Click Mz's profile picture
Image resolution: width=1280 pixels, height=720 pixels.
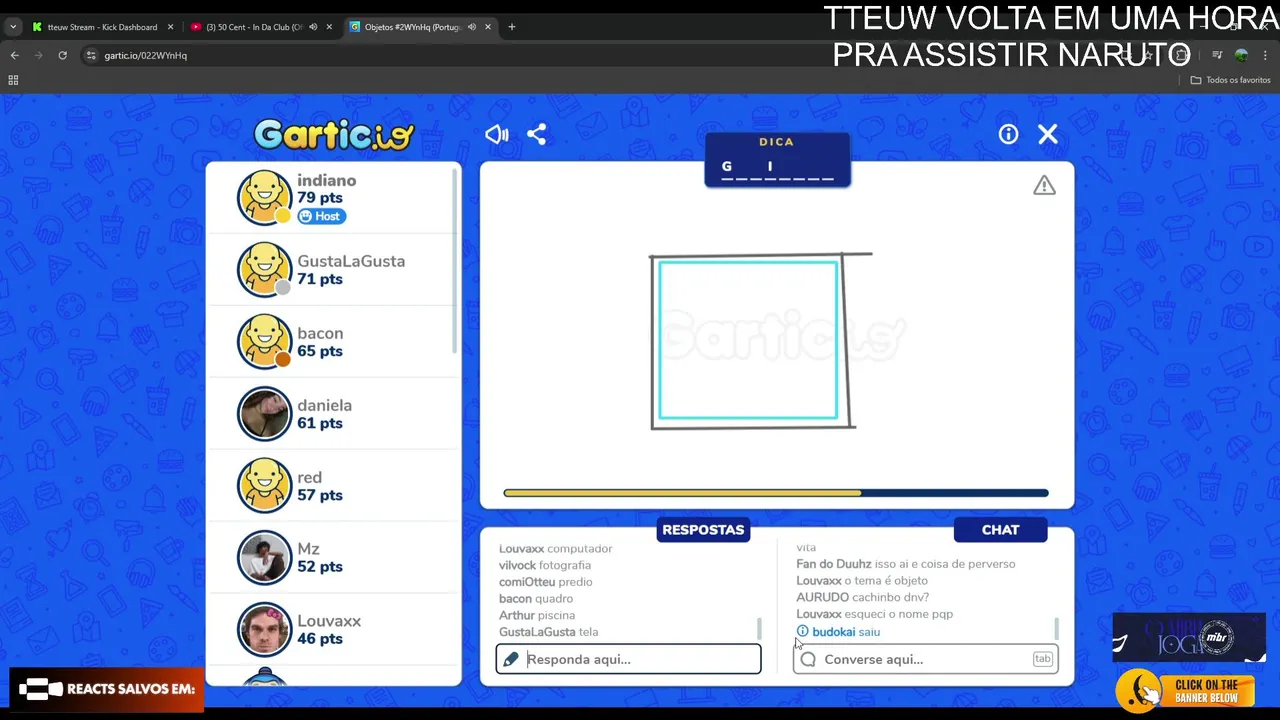pos(264,557)
